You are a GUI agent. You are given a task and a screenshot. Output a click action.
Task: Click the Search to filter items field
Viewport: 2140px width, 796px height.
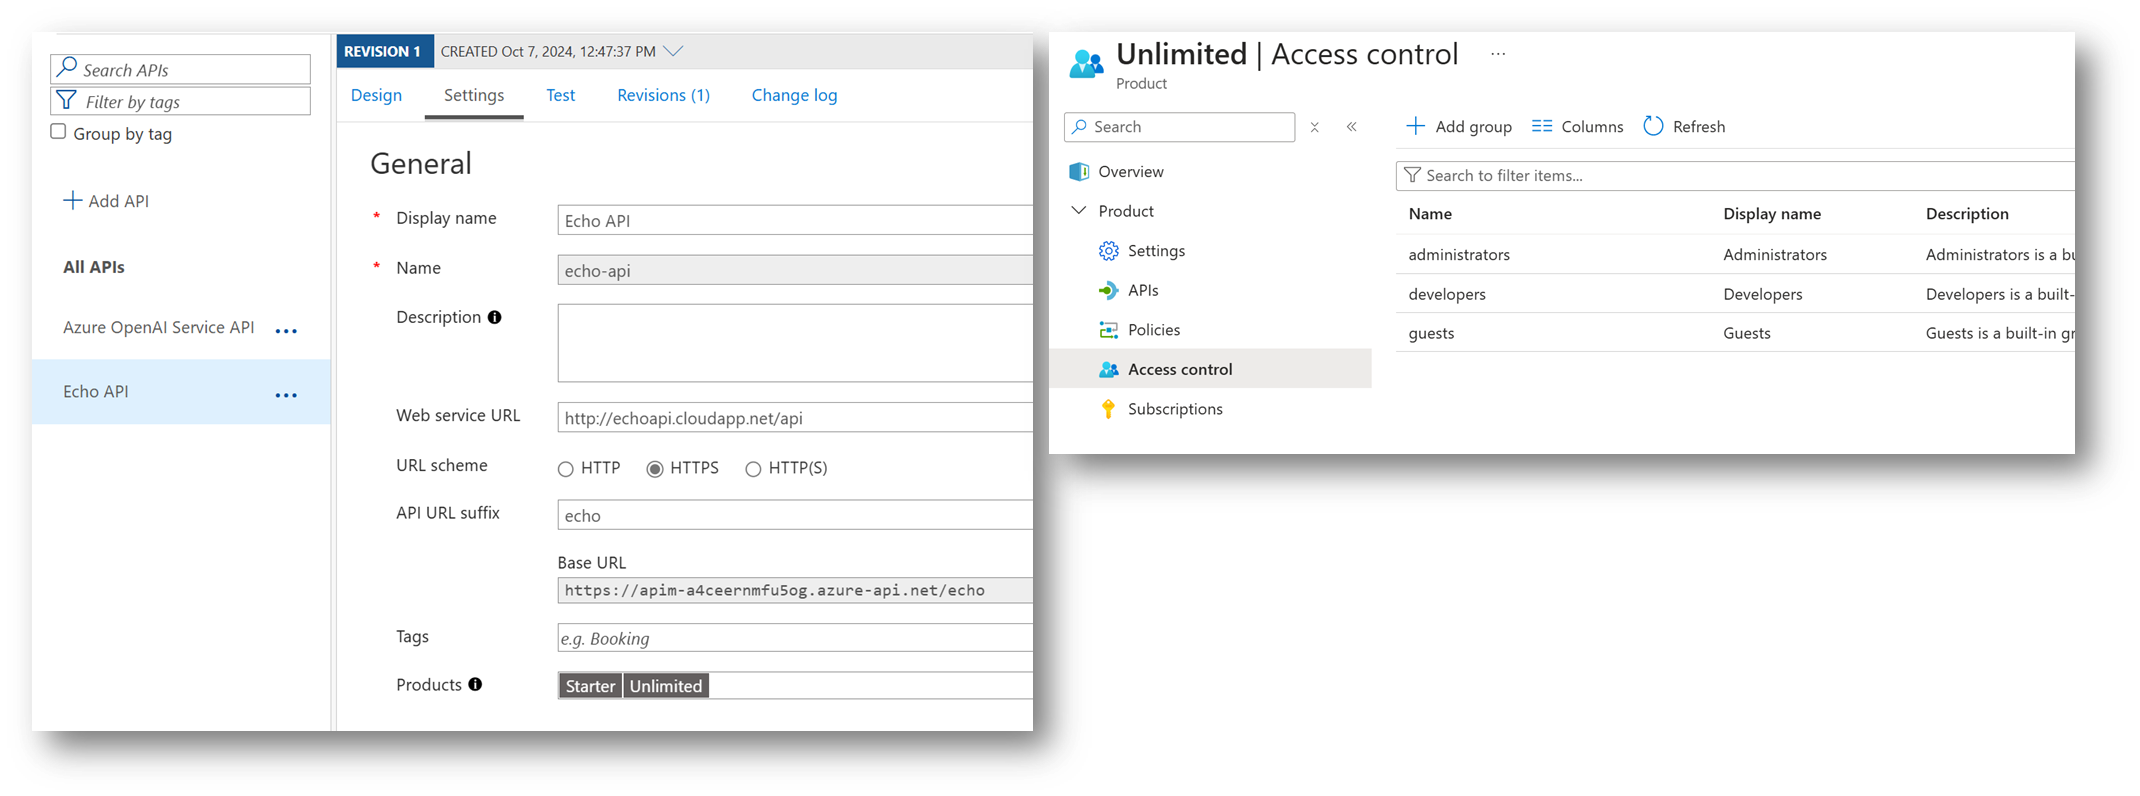coord(1735,175)
